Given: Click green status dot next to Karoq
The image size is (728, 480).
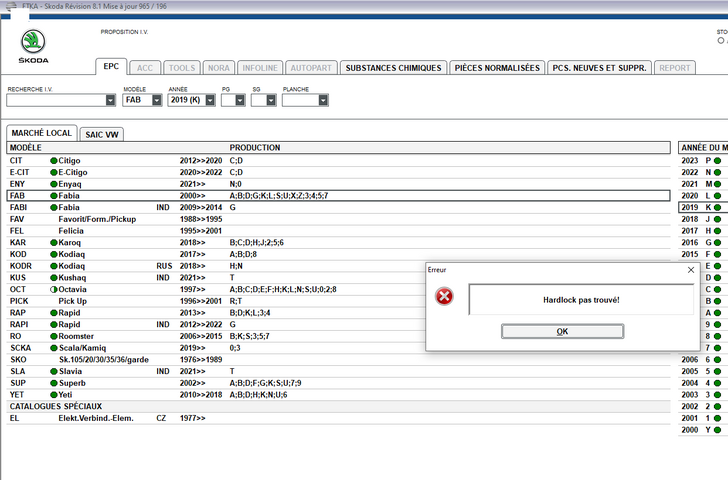Looking at the screenshot, I should (x=54, y=242).
